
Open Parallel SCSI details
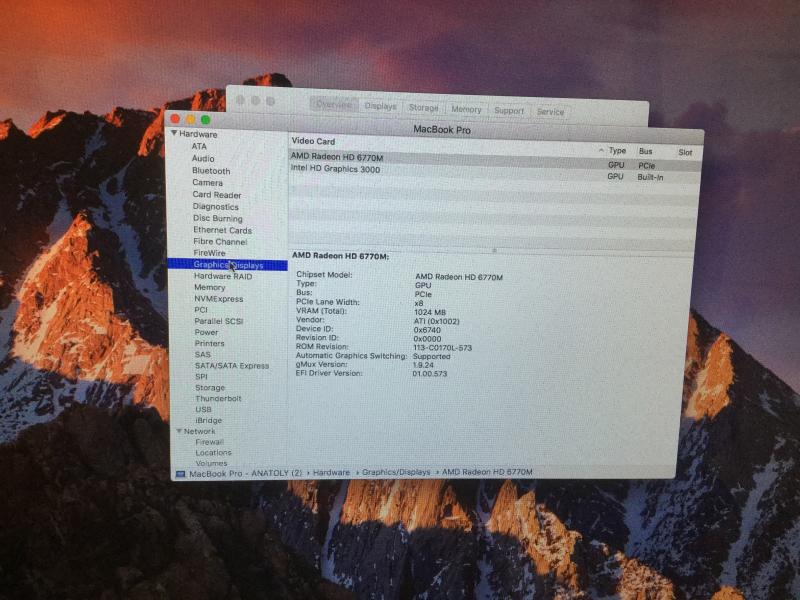point(219,321)
